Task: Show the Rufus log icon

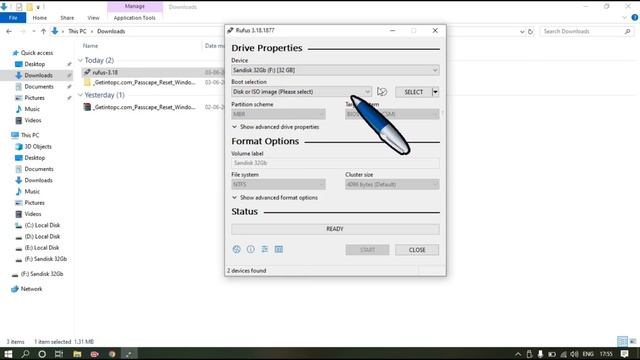Action: [279, 249]
